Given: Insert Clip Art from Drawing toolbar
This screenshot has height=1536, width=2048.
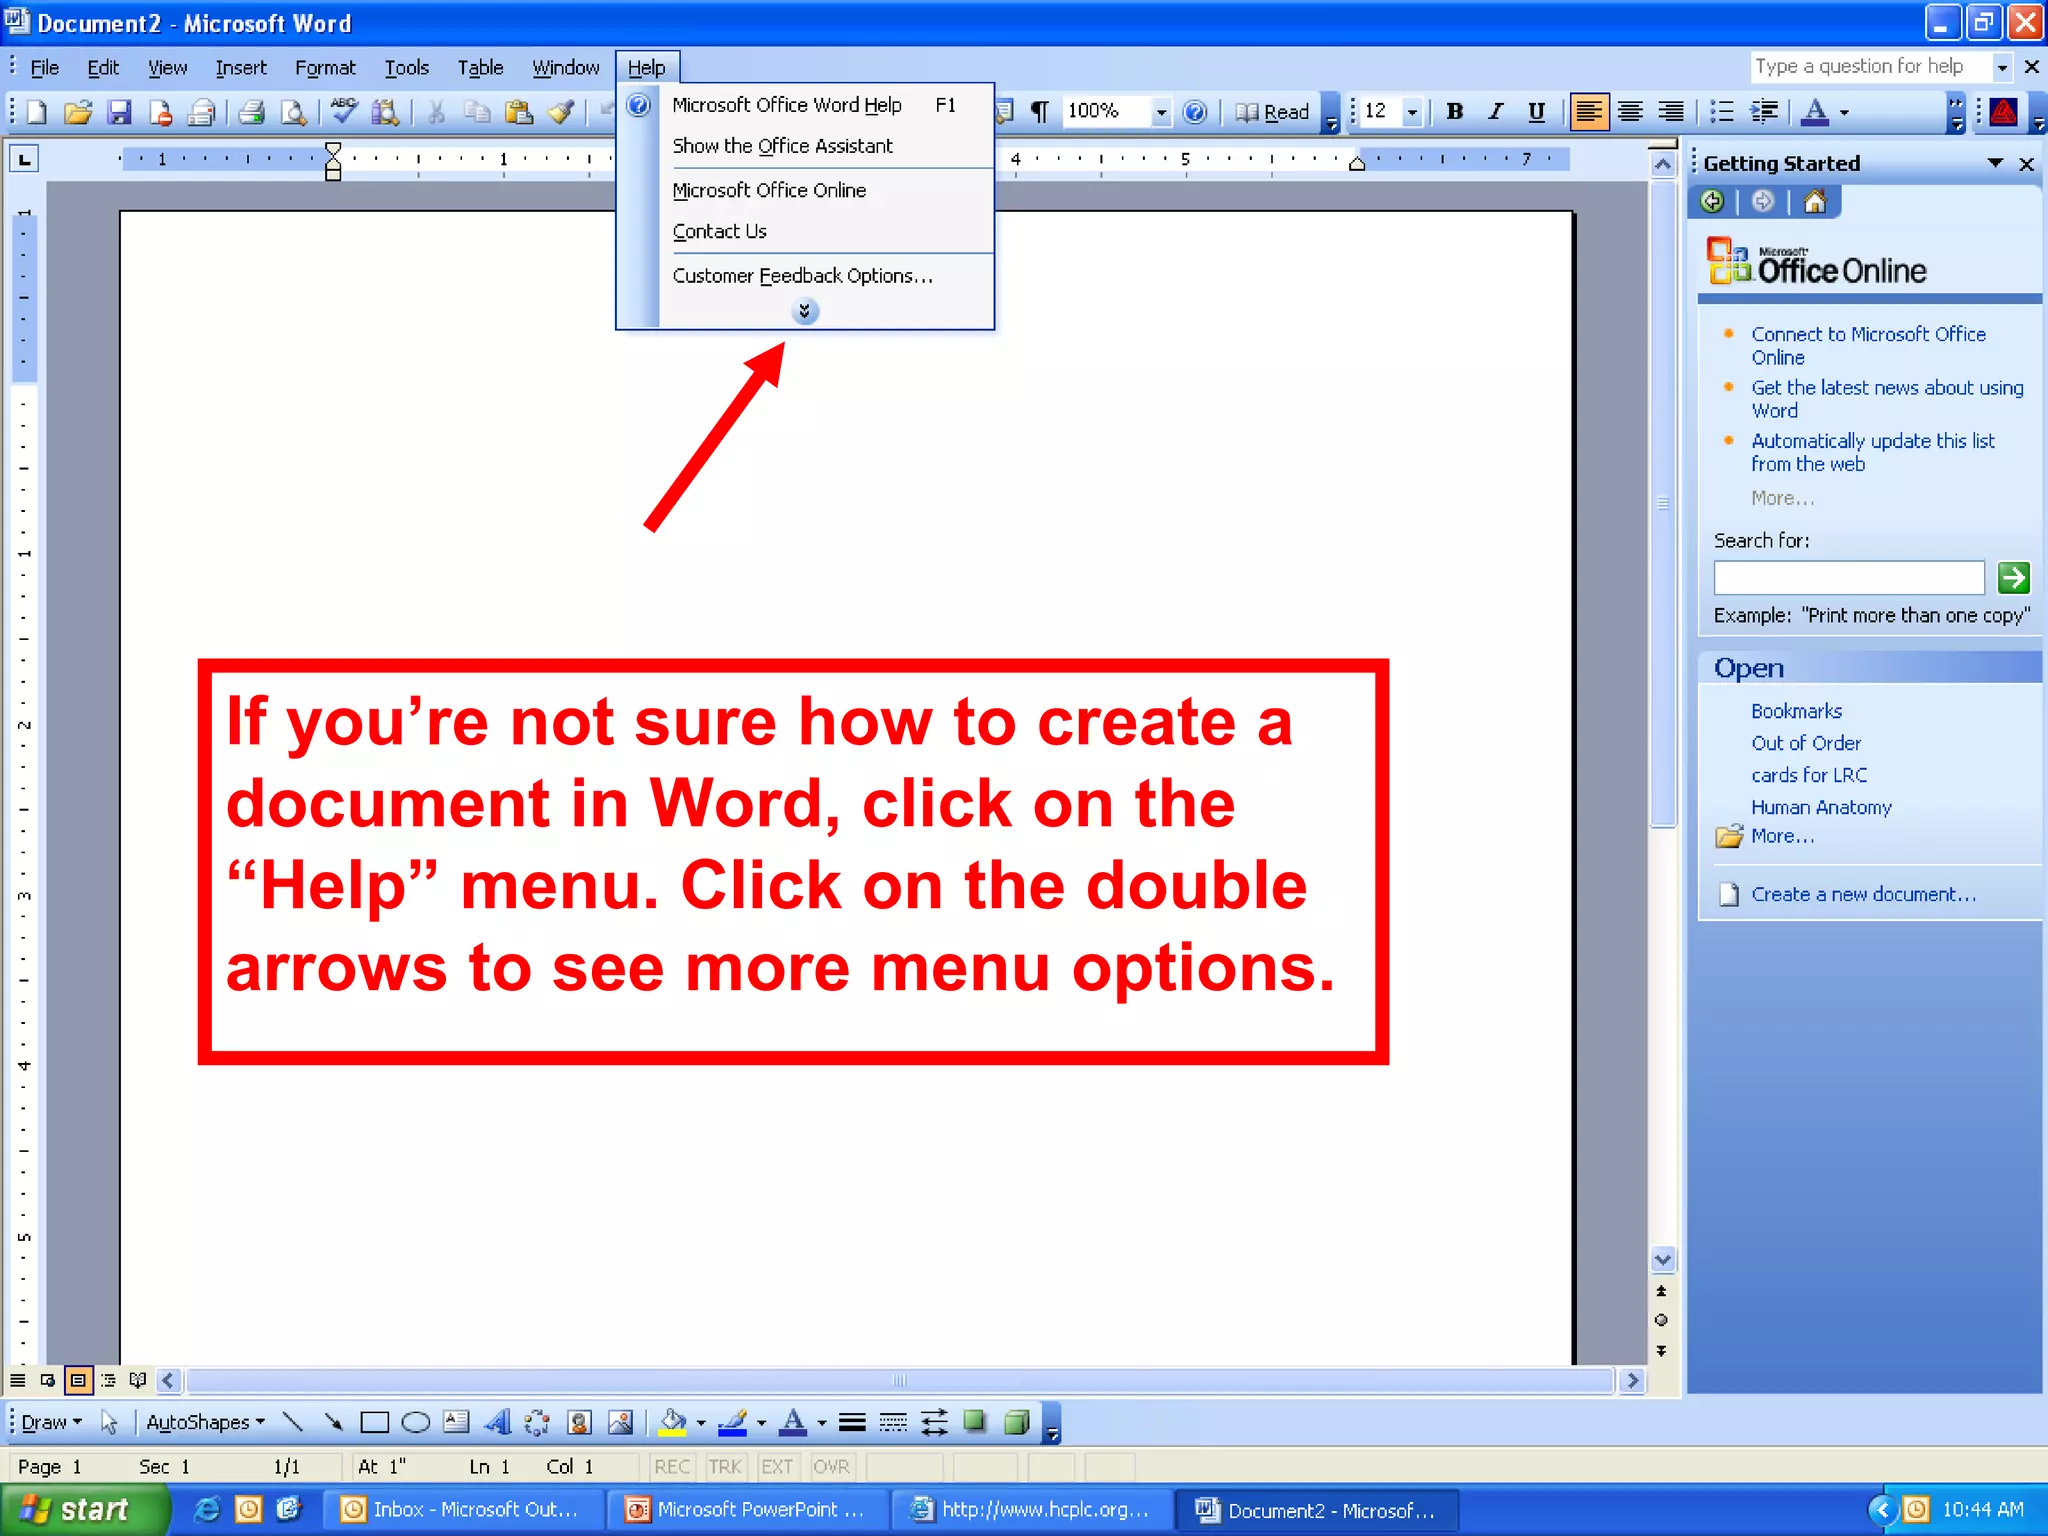Looking at the screenshot, I should coord(580,1422).
